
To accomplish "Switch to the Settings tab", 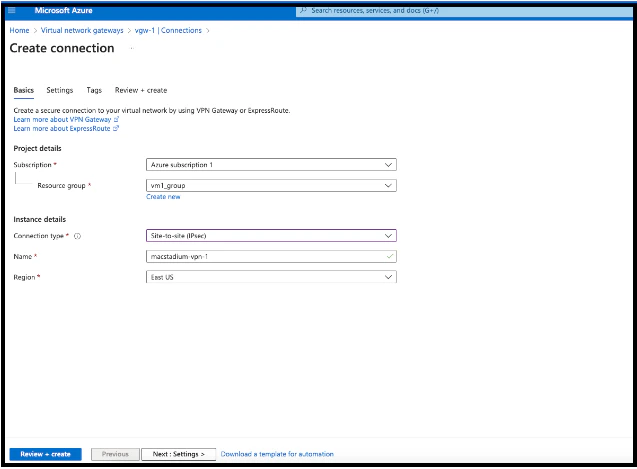I will coord(60,90).
